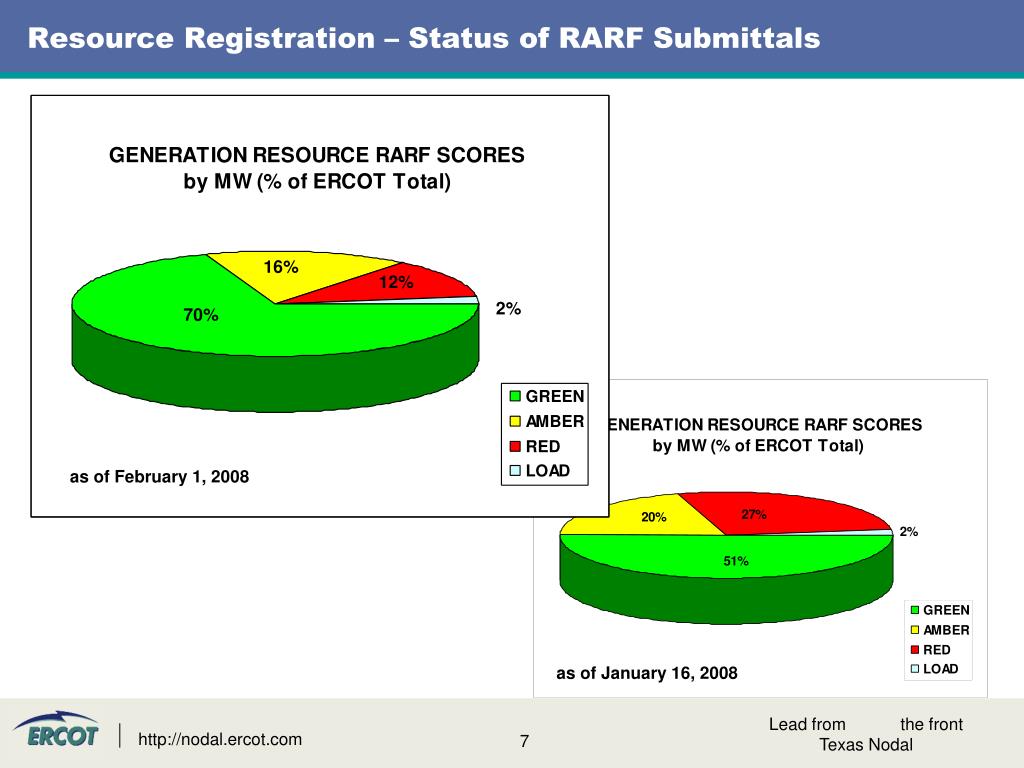This screenshot has width=1024, height=768.
Task: Click the slide title Resource Registration
Action: pos(424,38)
